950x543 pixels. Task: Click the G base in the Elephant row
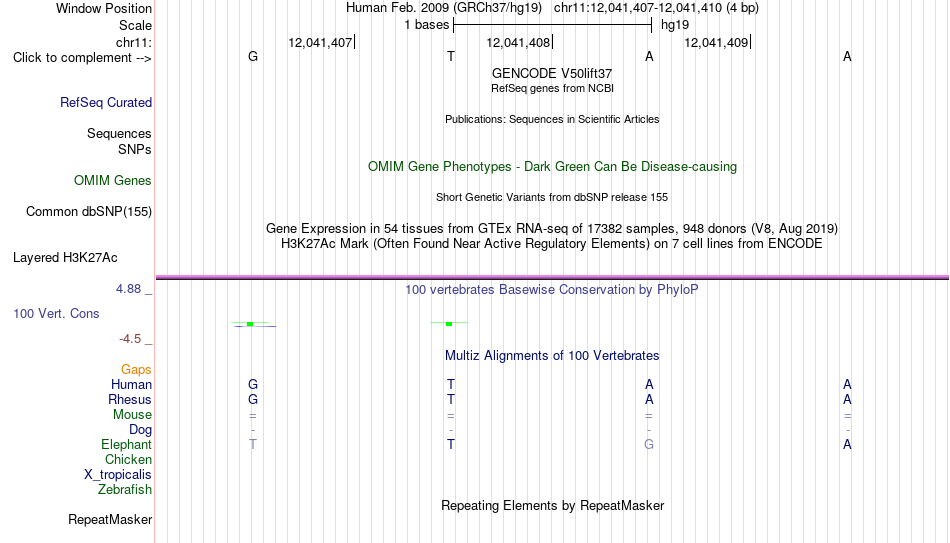coord(649,444)
